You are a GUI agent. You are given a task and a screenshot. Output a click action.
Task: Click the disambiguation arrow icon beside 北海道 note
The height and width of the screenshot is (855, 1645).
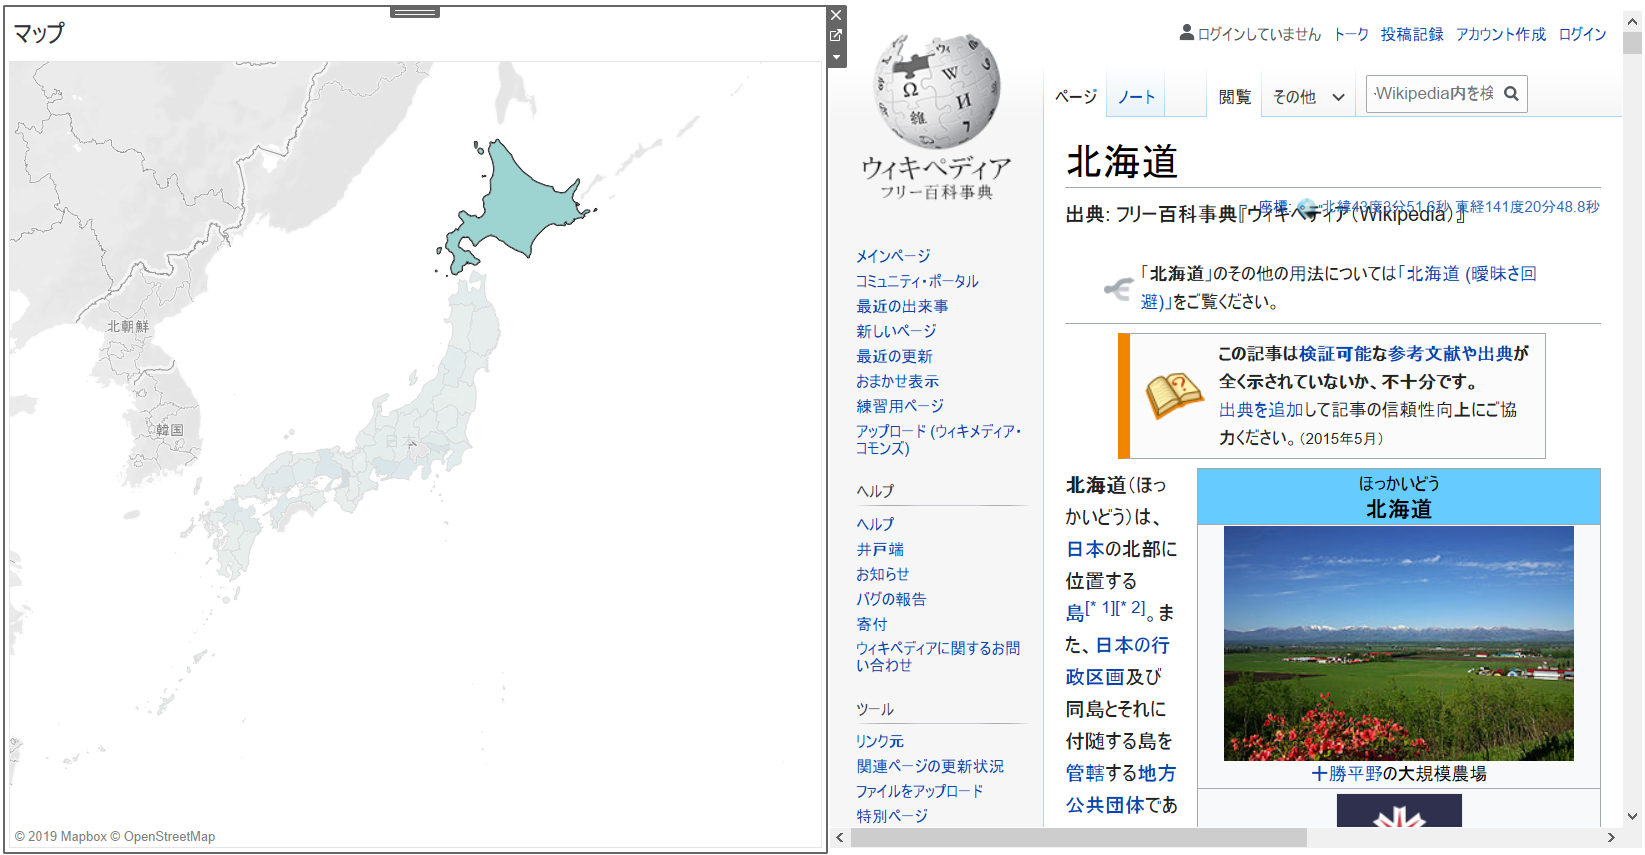(x=1118, y=289)
